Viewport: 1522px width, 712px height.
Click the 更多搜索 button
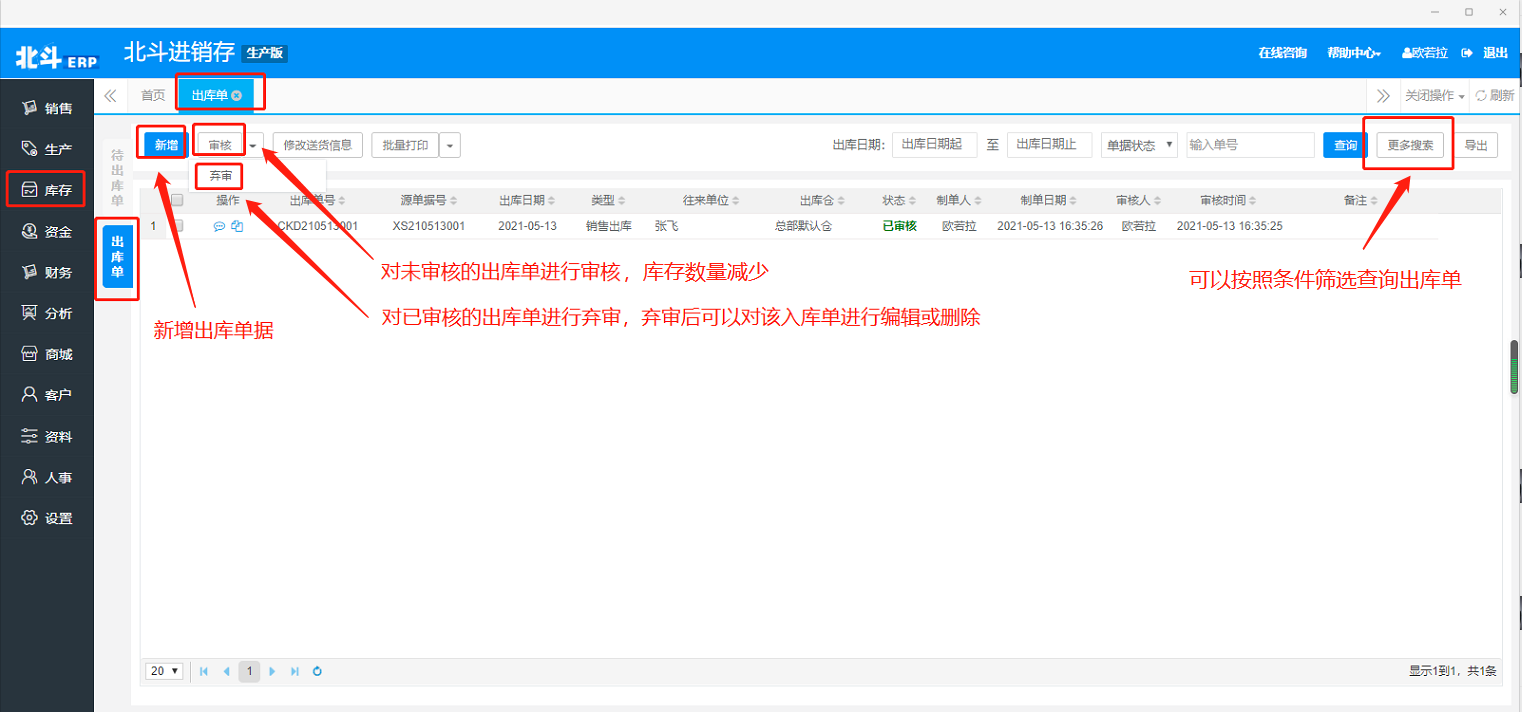pyautogui.click(x=1410, y=146)
